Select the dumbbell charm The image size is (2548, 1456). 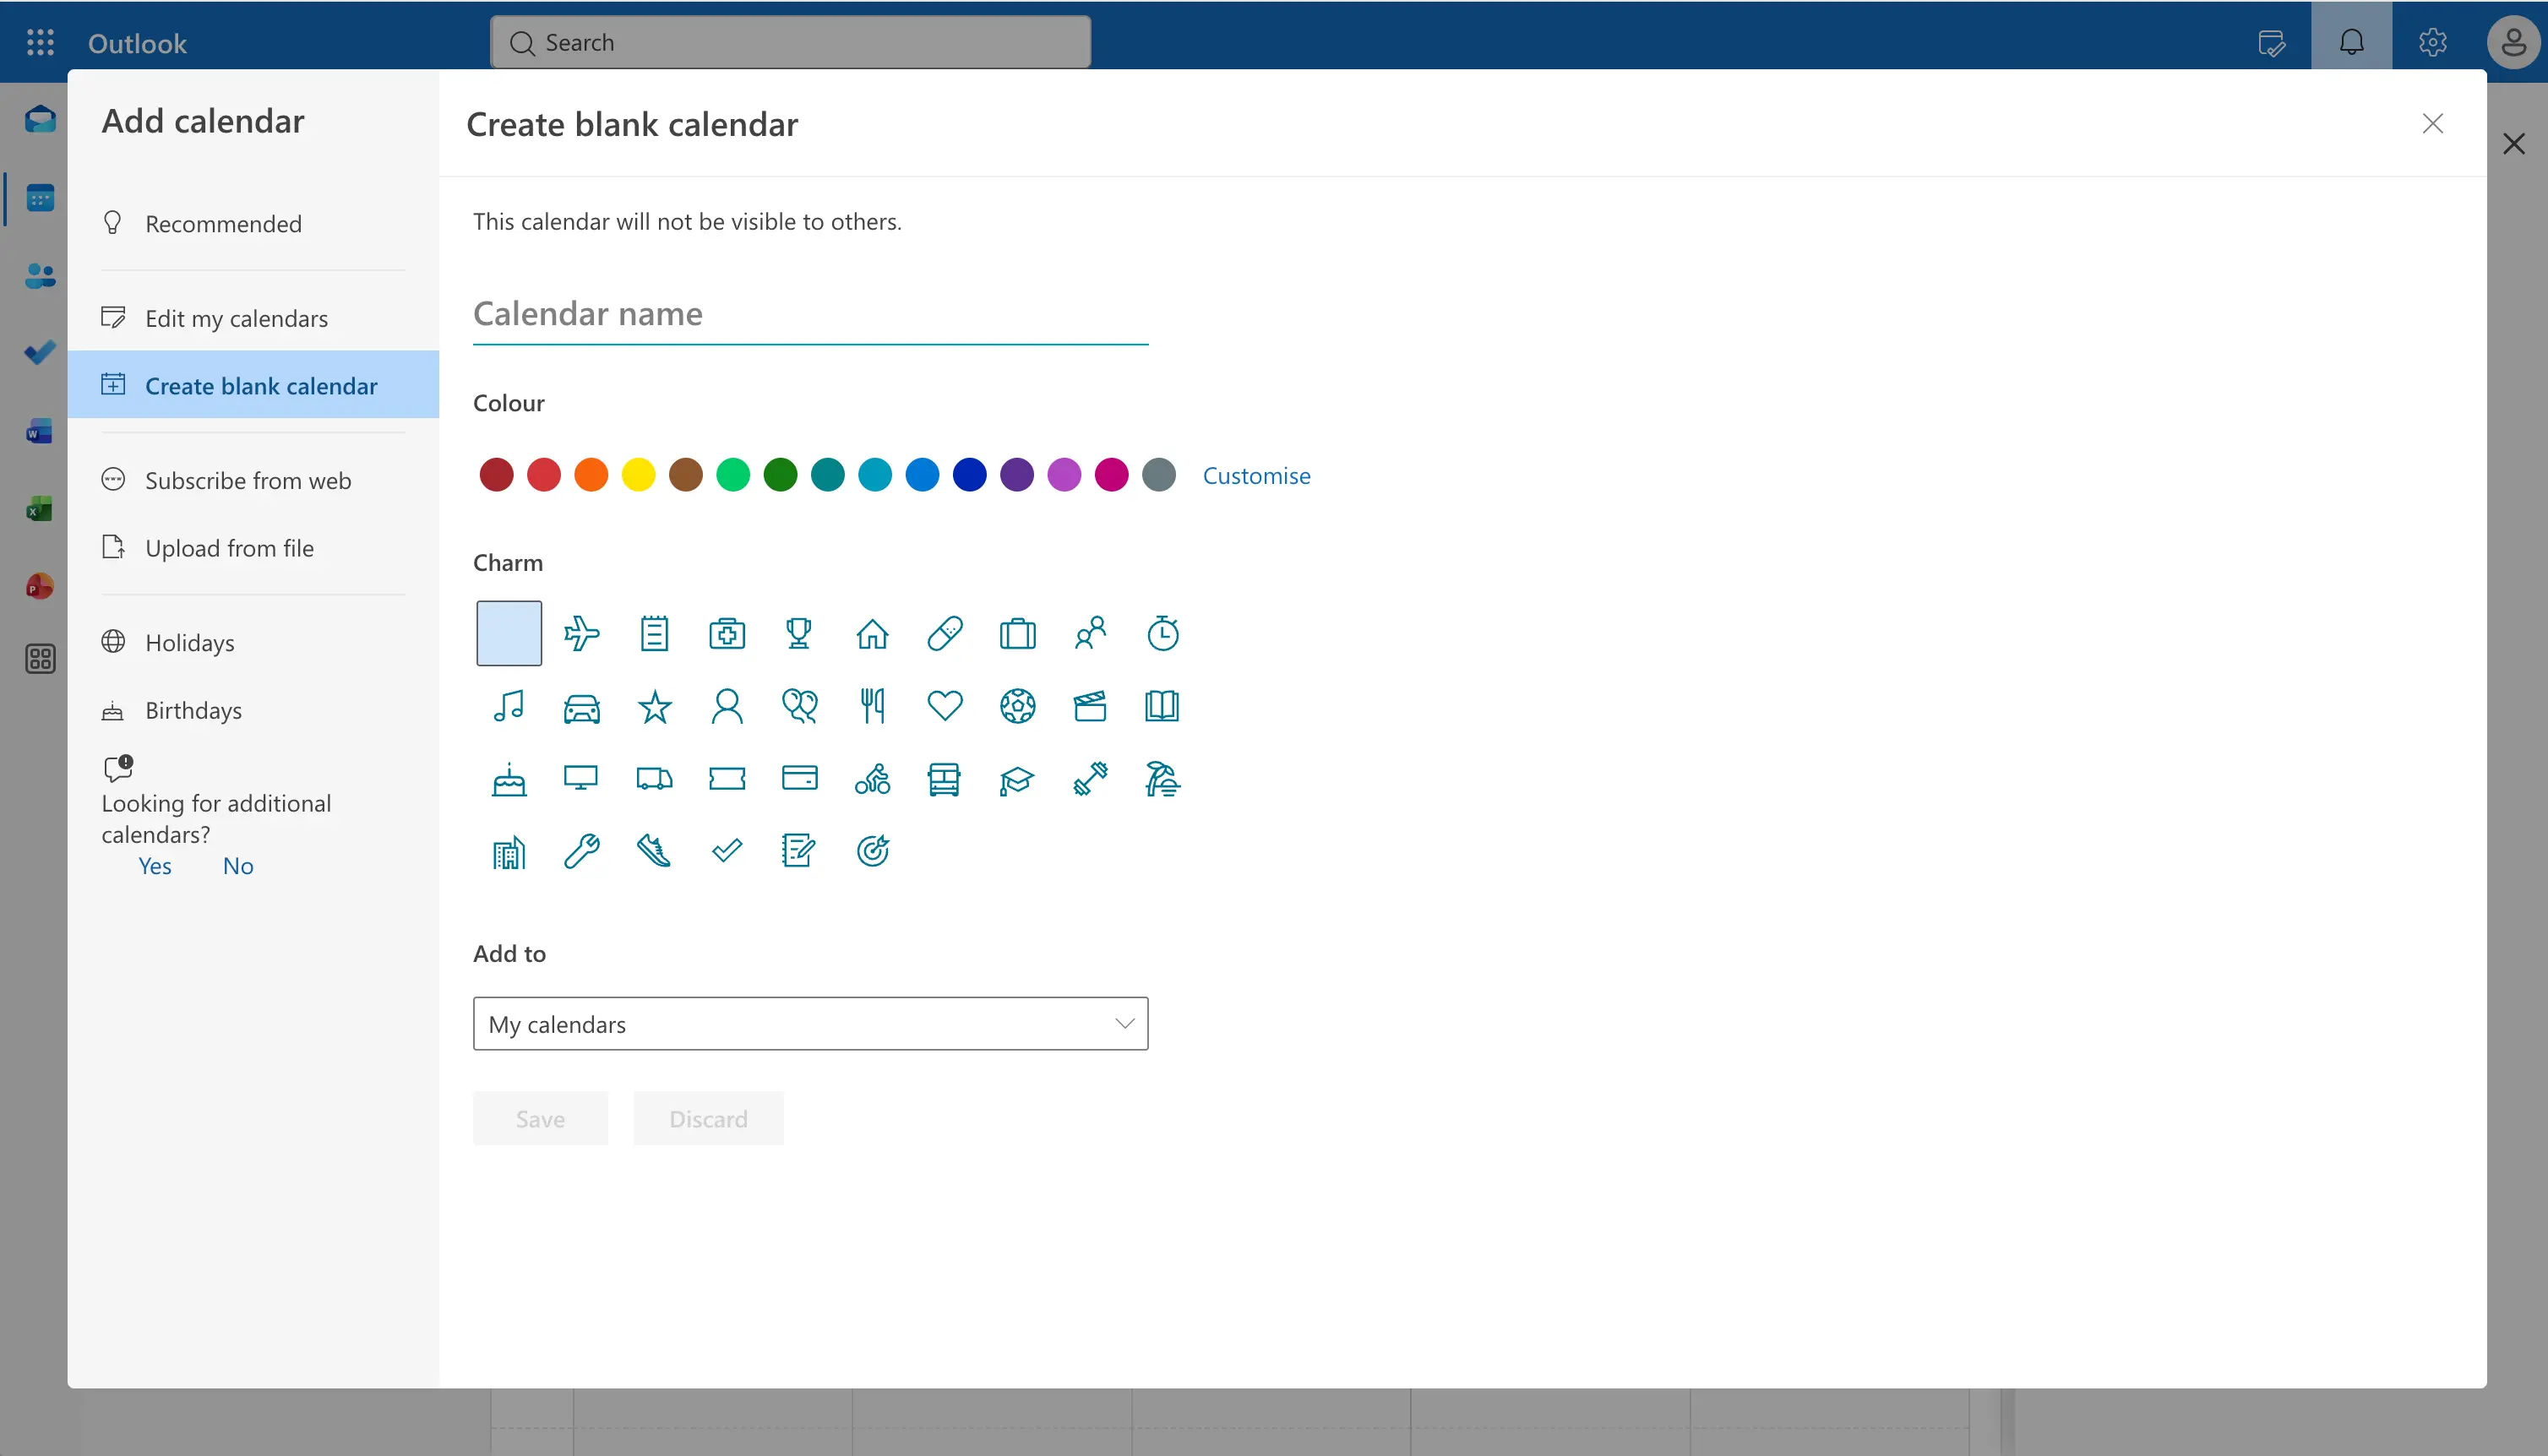click(1090, 779)
